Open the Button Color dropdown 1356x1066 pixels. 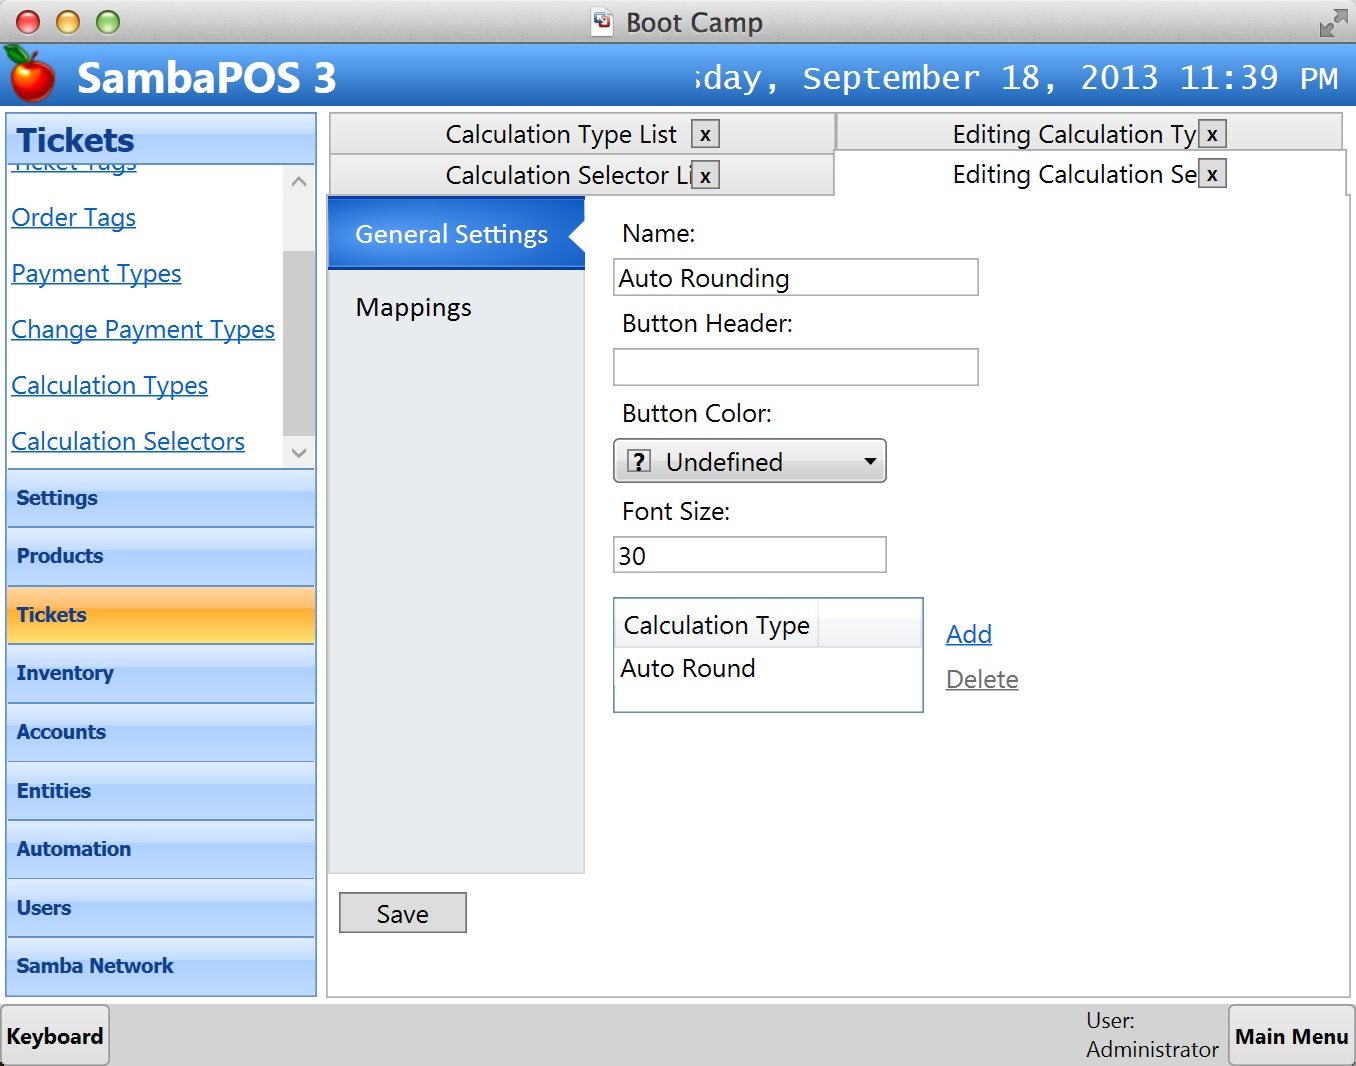(749, 461)
